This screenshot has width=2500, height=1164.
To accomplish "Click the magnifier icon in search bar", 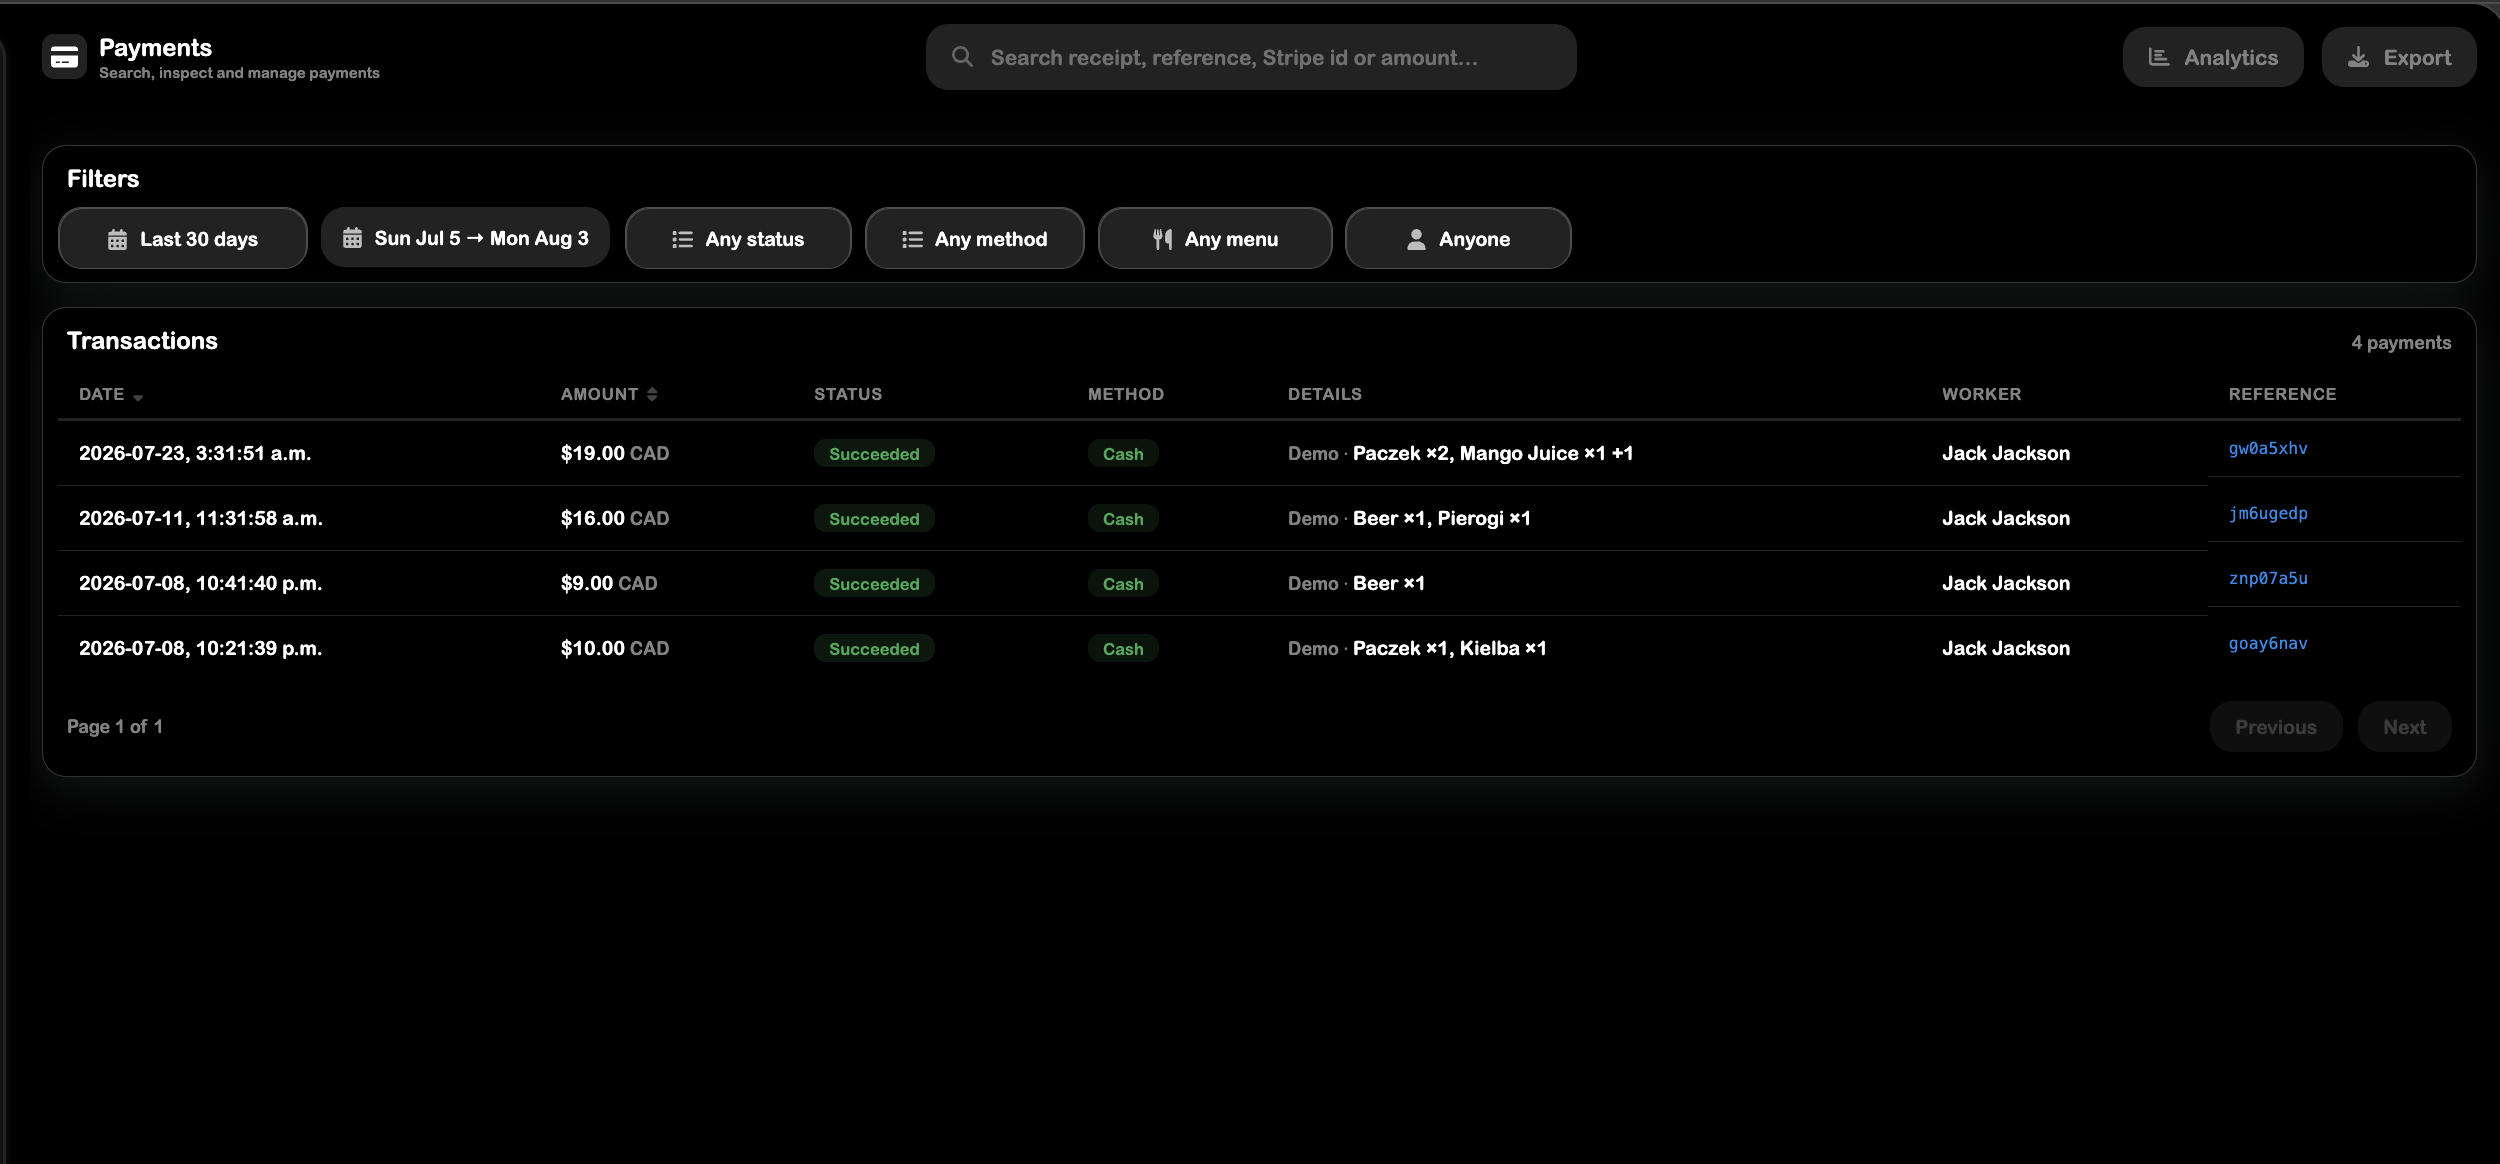I will (x=962, y=57).
